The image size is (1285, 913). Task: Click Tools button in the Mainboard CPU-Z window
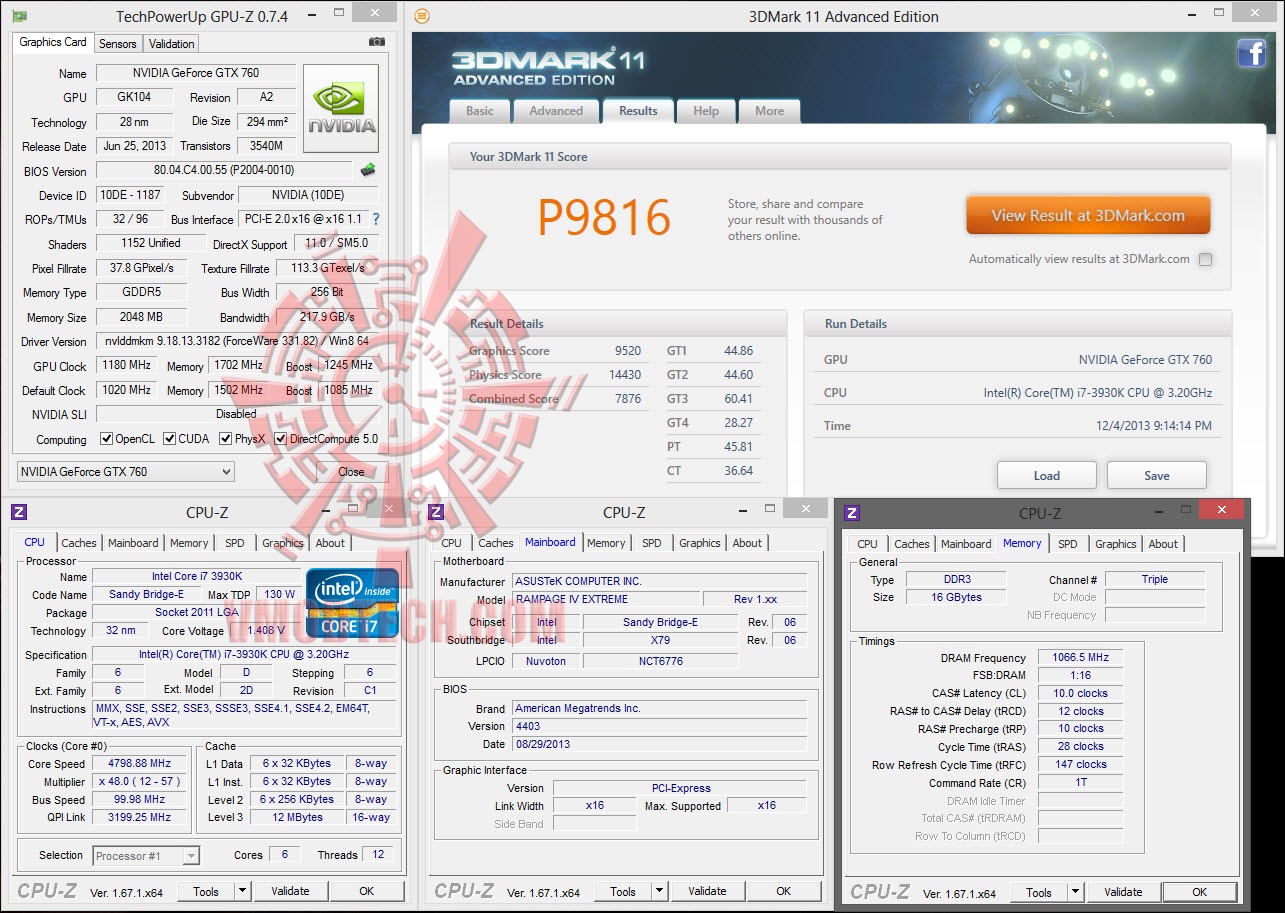623,891
